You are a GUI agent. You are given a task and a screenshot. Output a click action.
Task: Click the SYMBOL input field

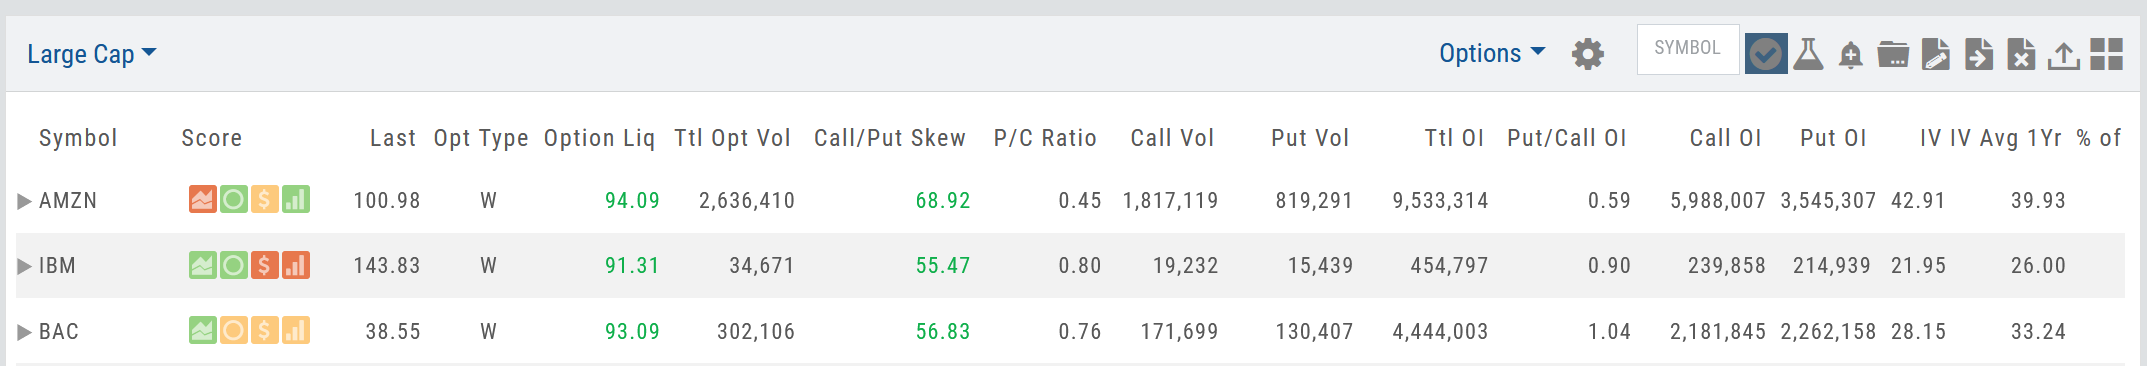coord(1688,49)
